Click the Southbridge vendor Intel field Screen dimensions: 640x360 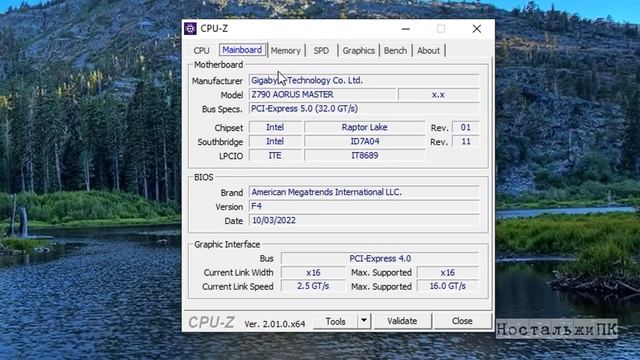[275, 142]
